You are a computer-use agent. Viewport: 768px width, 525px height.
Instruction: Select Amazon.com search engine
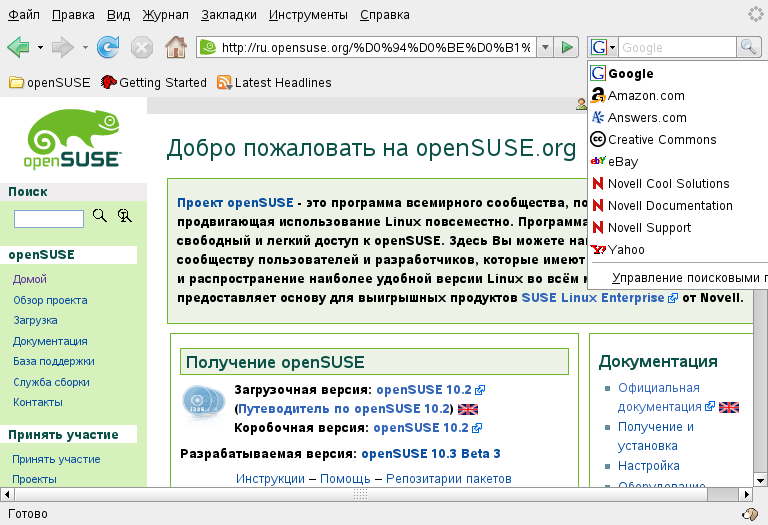pos(645,96)
